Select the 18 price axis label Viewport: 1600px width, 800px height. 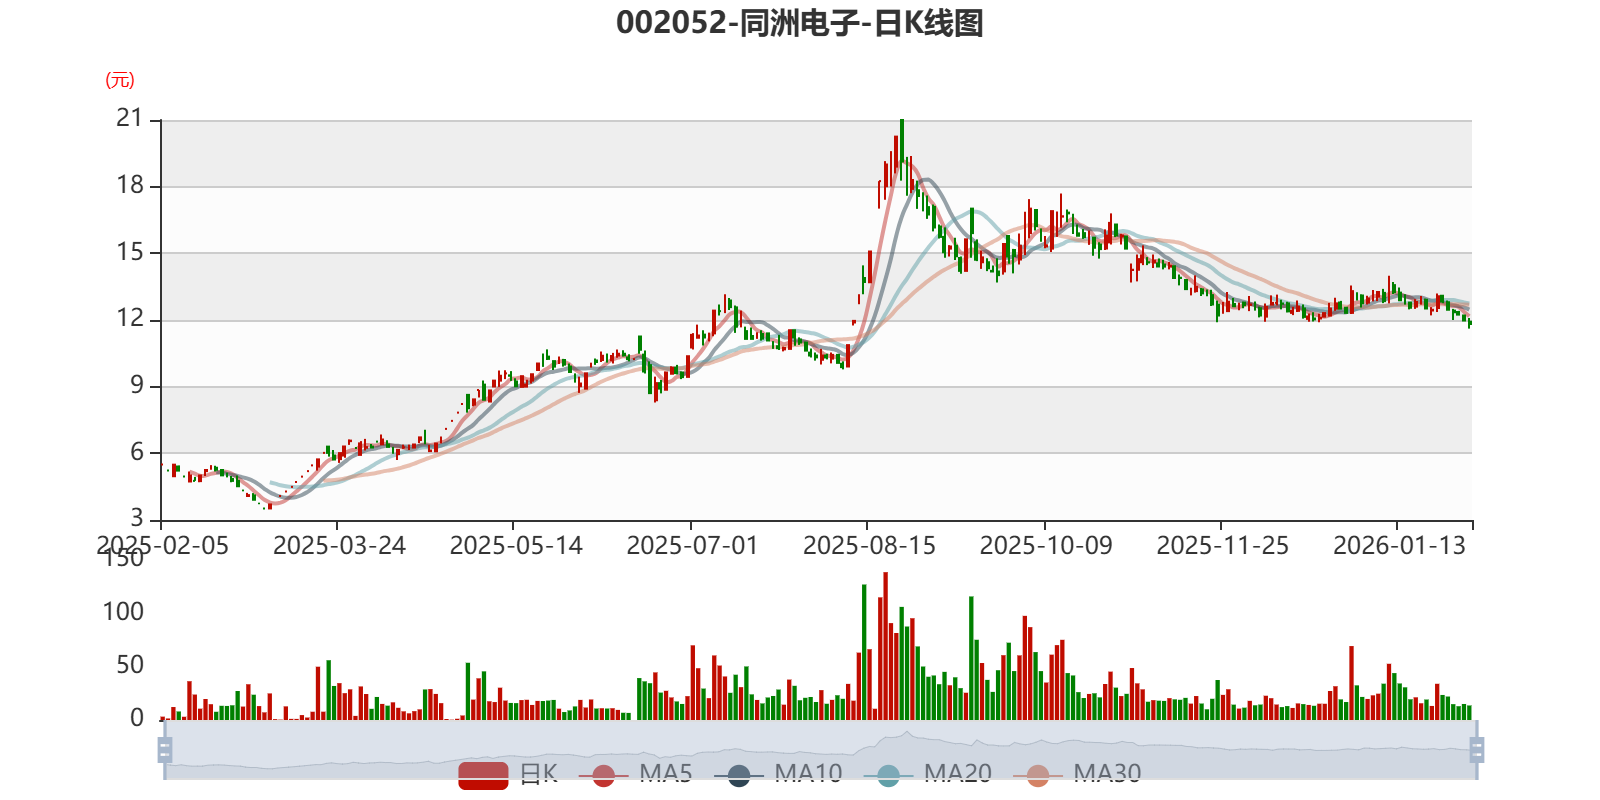coord(130,185)
